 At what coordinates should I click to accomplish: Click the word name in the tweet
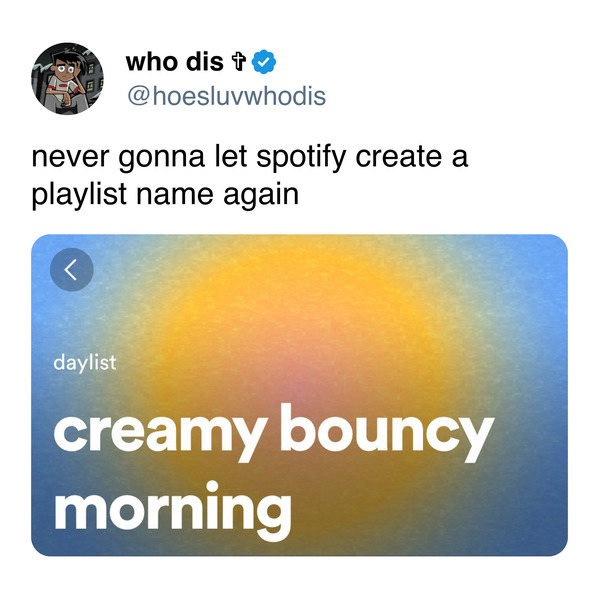pos(175,195)
